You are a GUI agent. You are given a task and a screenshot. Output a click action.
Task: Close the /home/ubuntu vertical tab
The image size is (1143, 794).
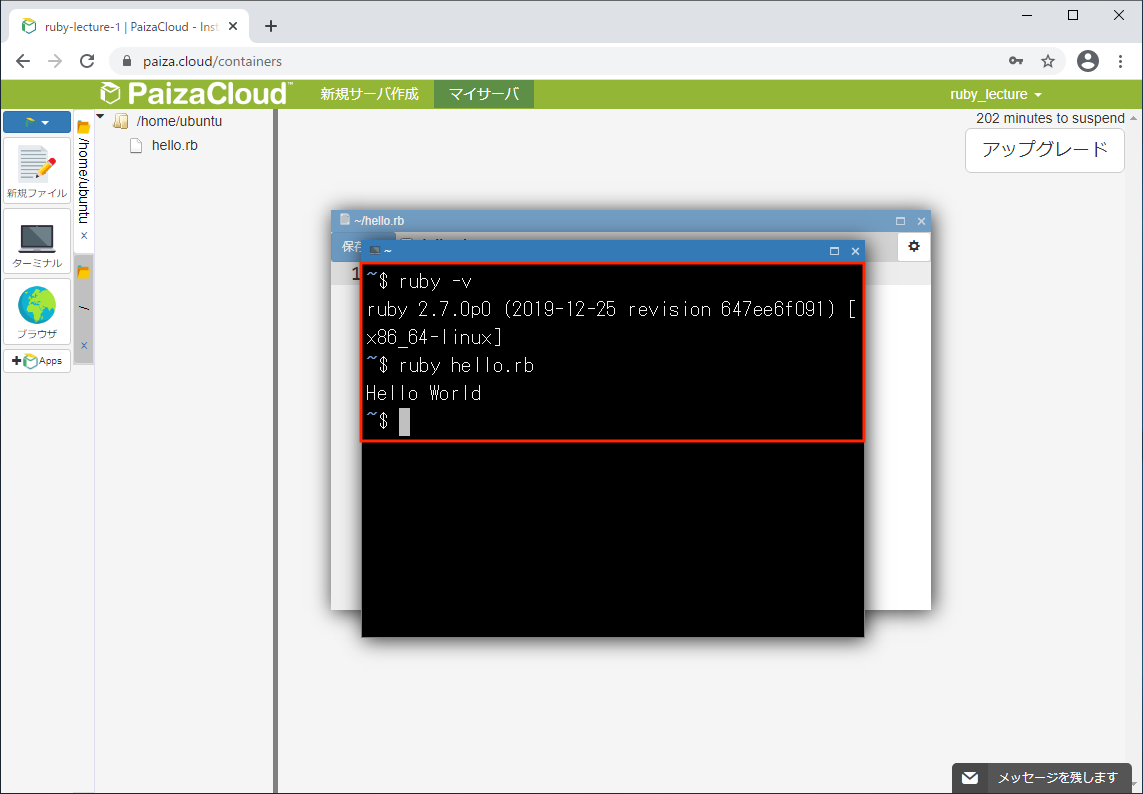pyautogui.click(x=84, y=236)
